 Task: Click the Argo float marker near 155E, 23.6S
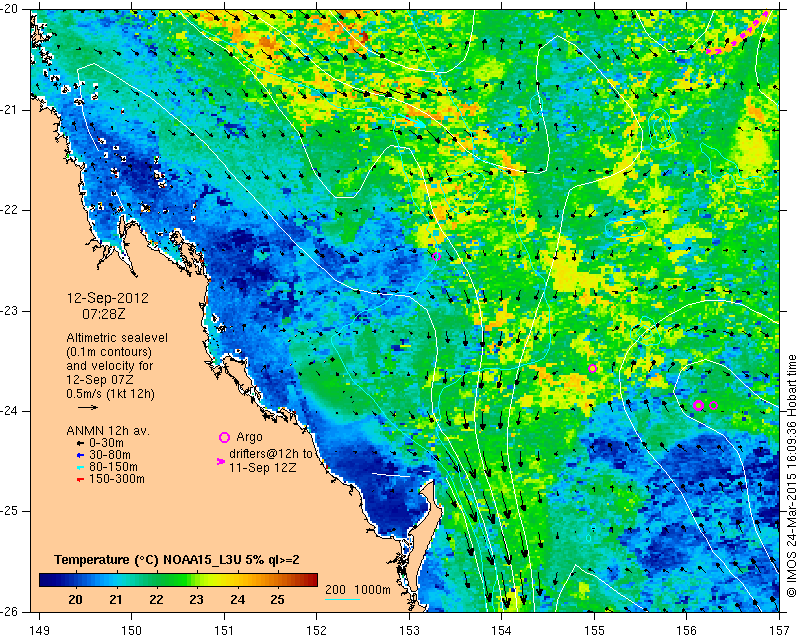[x=592, y=368]
